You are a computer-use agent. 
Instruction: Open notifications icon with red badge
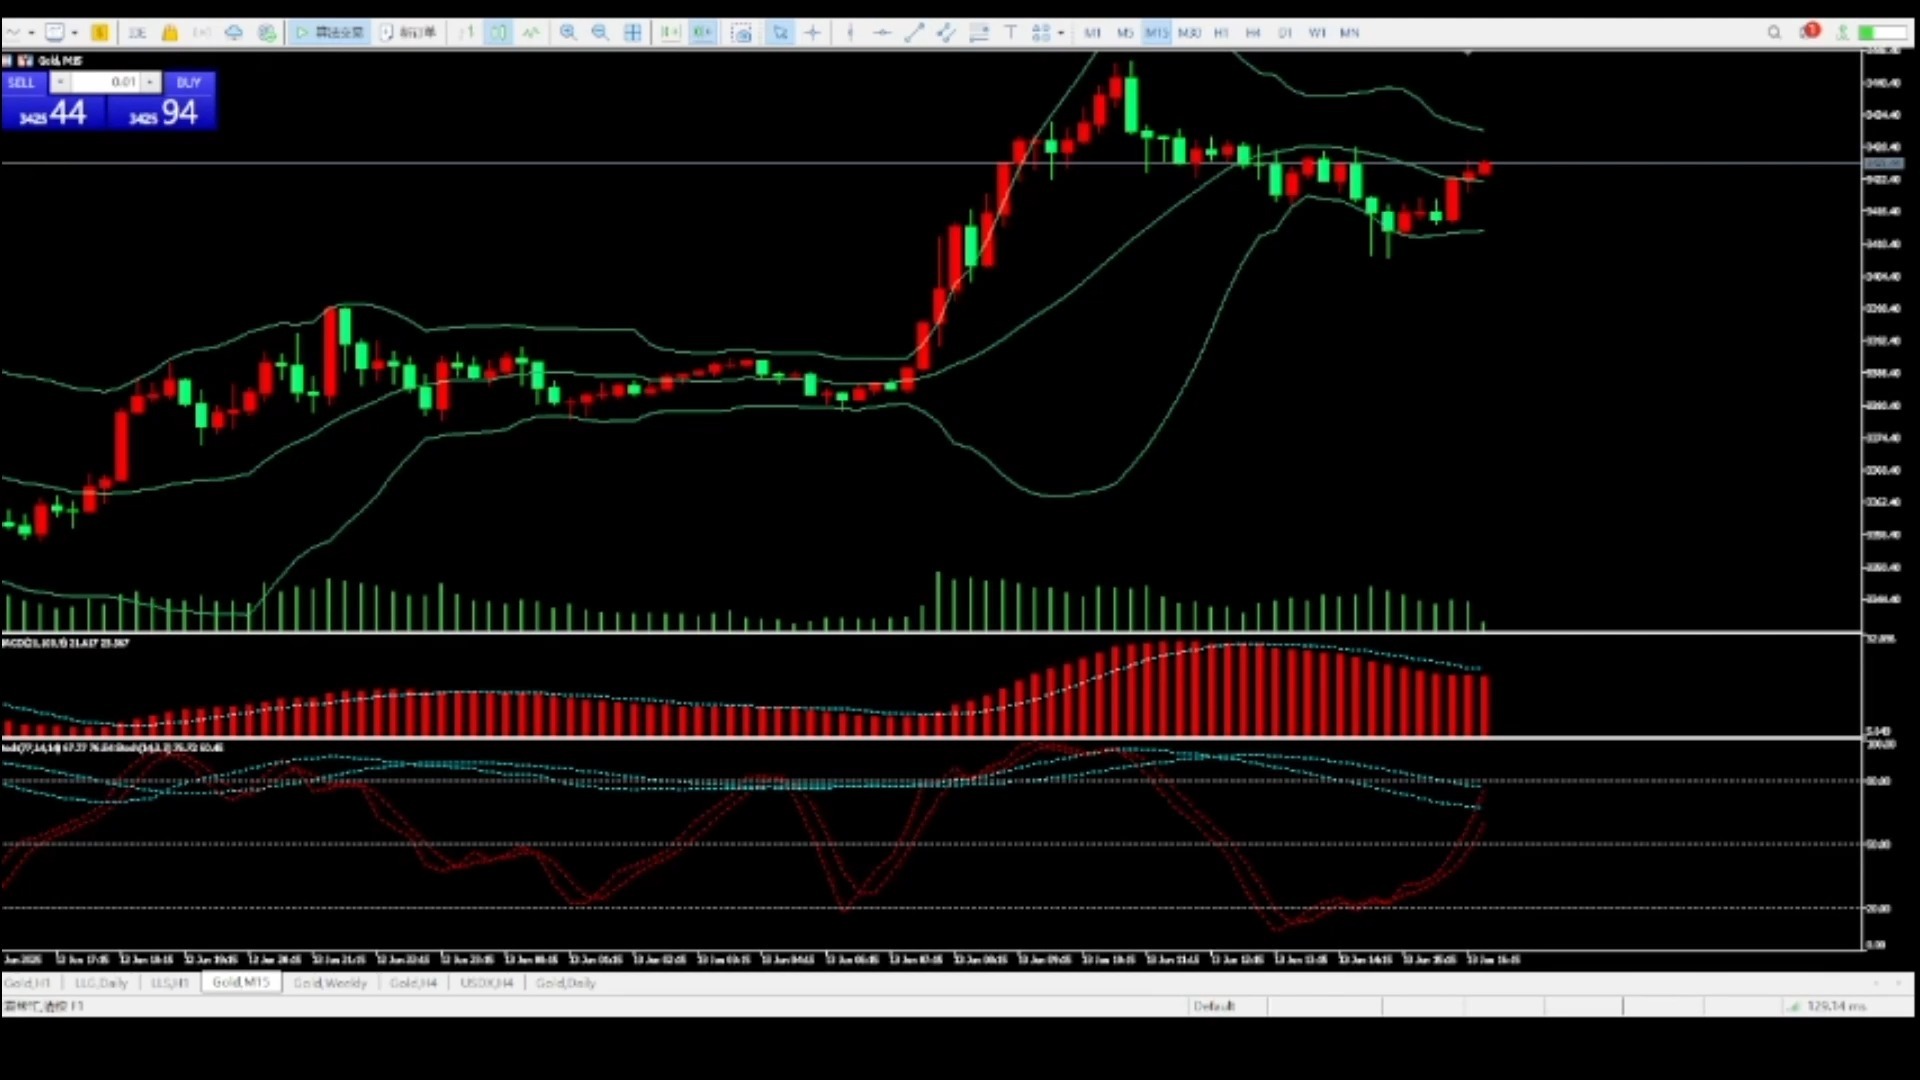tap(1808, 32)
